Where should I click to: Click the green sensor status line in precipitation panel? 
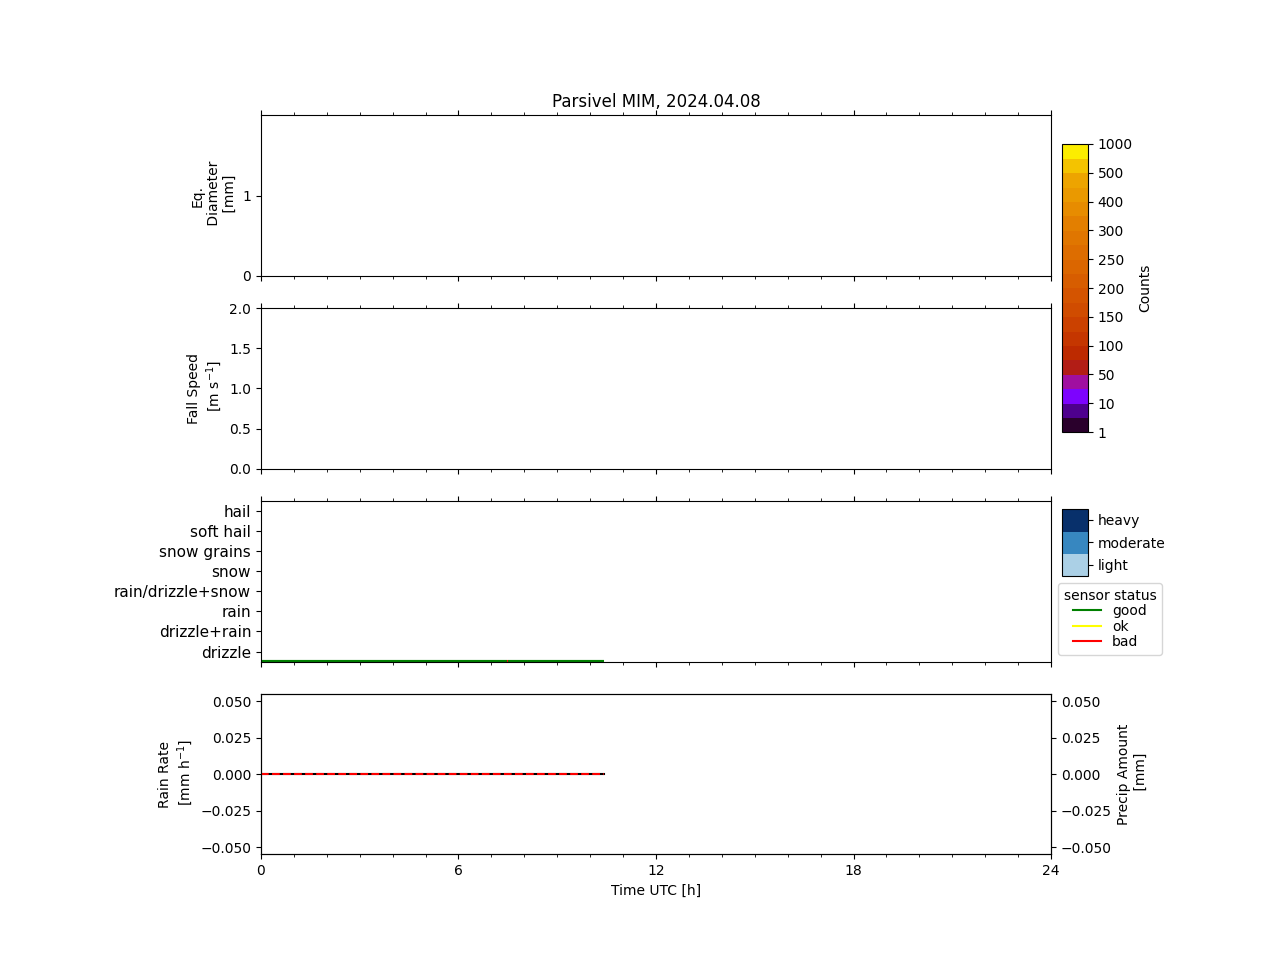(432, 661)
